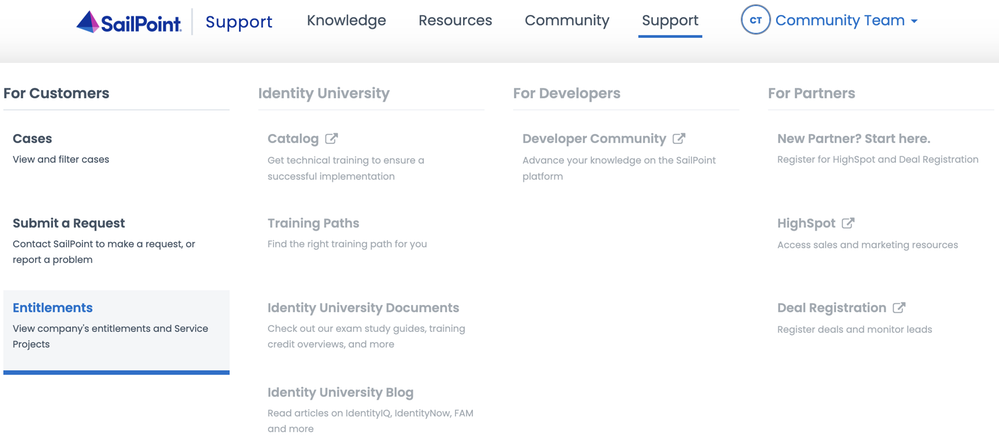Click the Deal Registration external link icon
The width and height of the screenshot is (999, 435).
(x=899, y=308)
